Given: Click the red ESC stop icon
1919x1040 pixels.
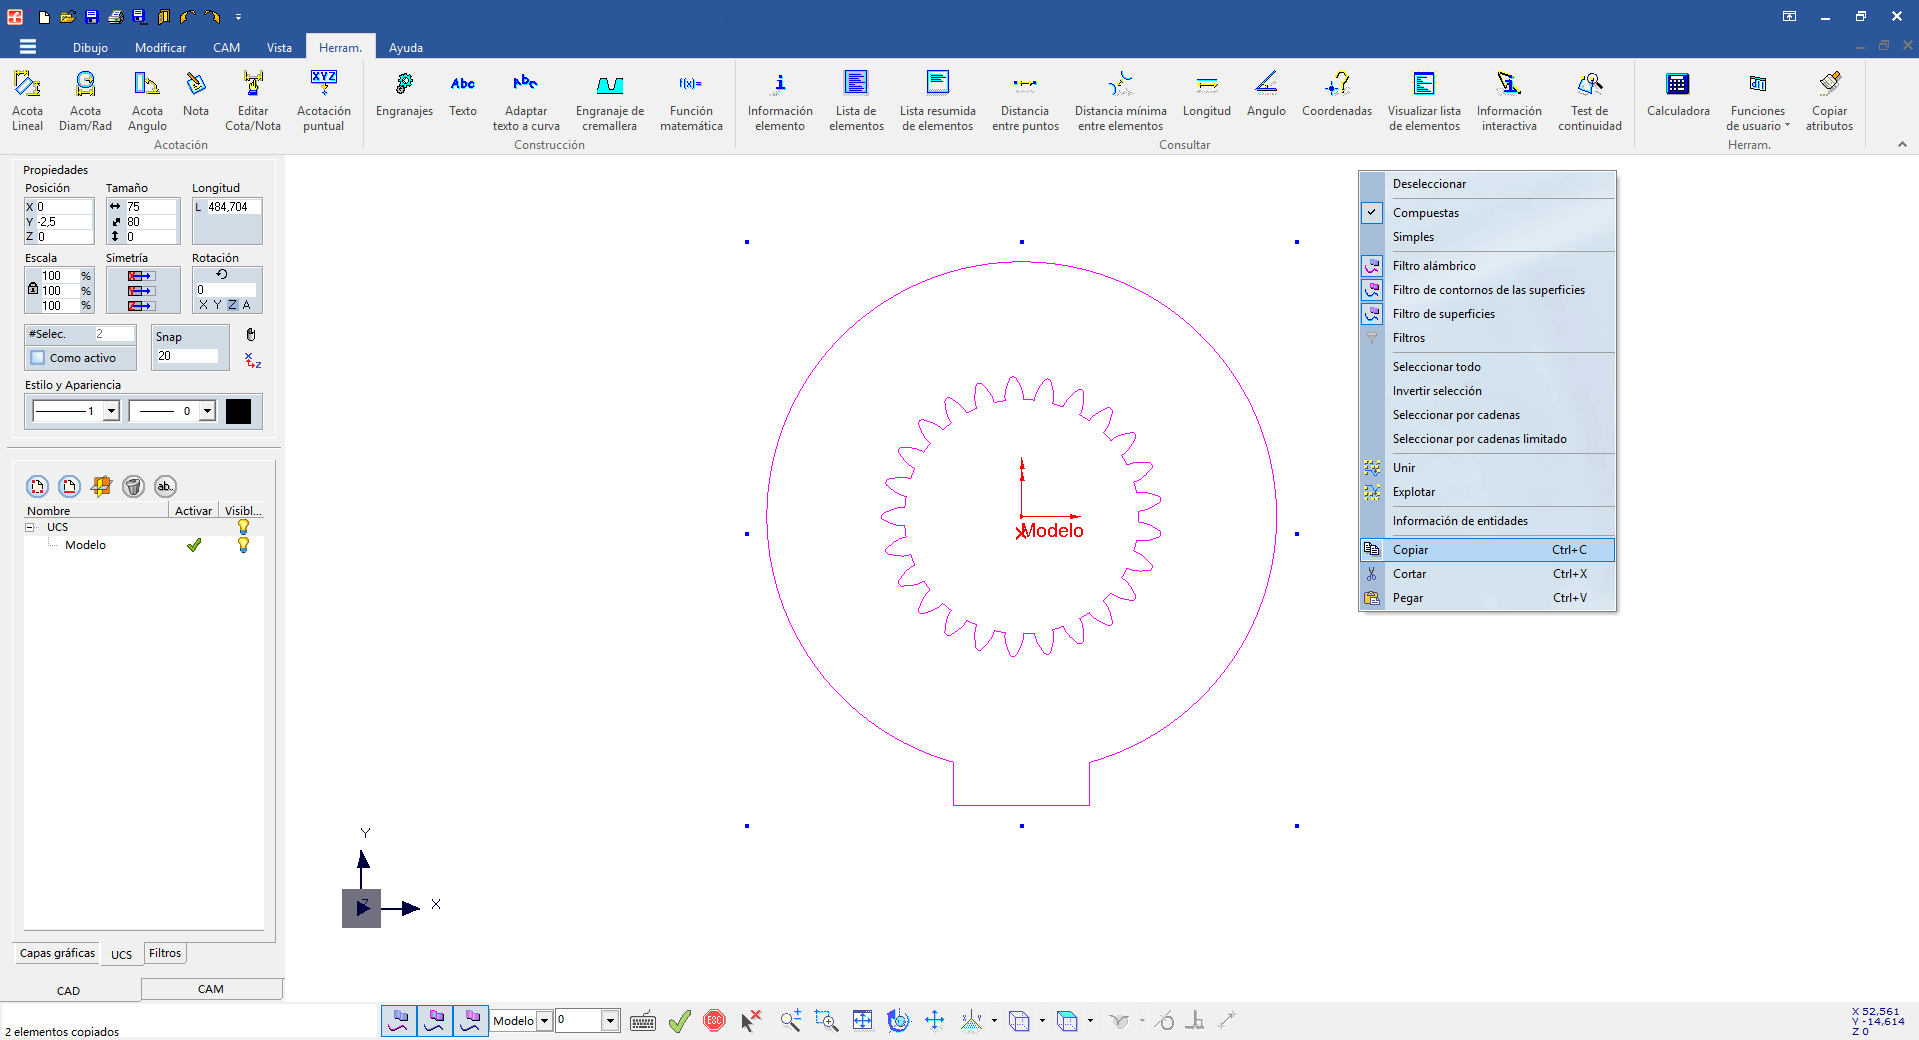Looking at the screenshot, I should (x=714, y=1021).
